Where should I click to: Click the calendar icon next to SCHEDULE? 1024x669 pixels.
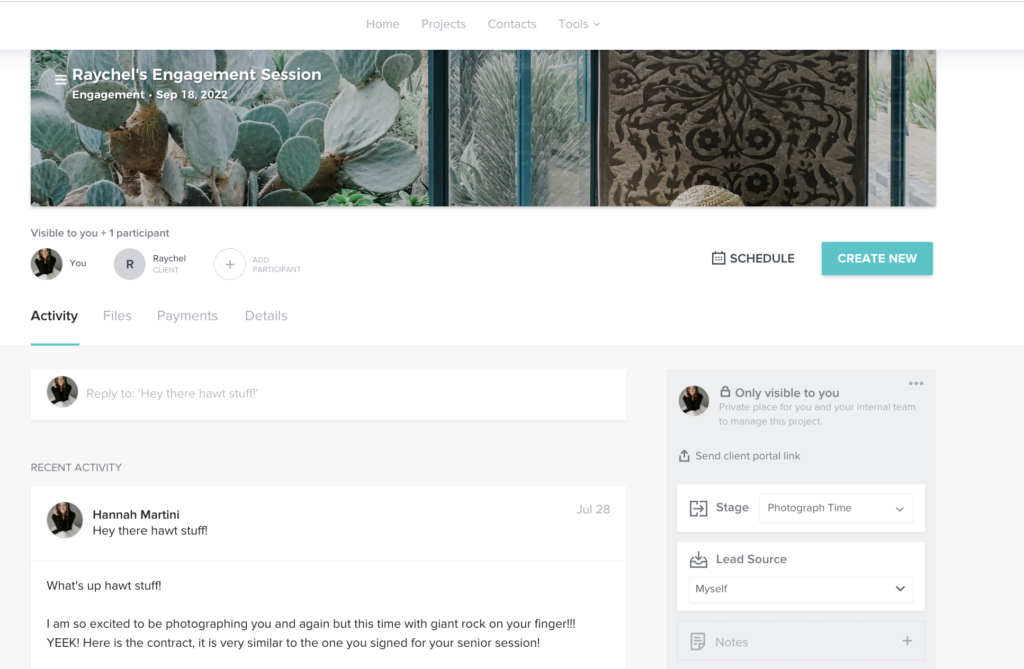[718, 258]
